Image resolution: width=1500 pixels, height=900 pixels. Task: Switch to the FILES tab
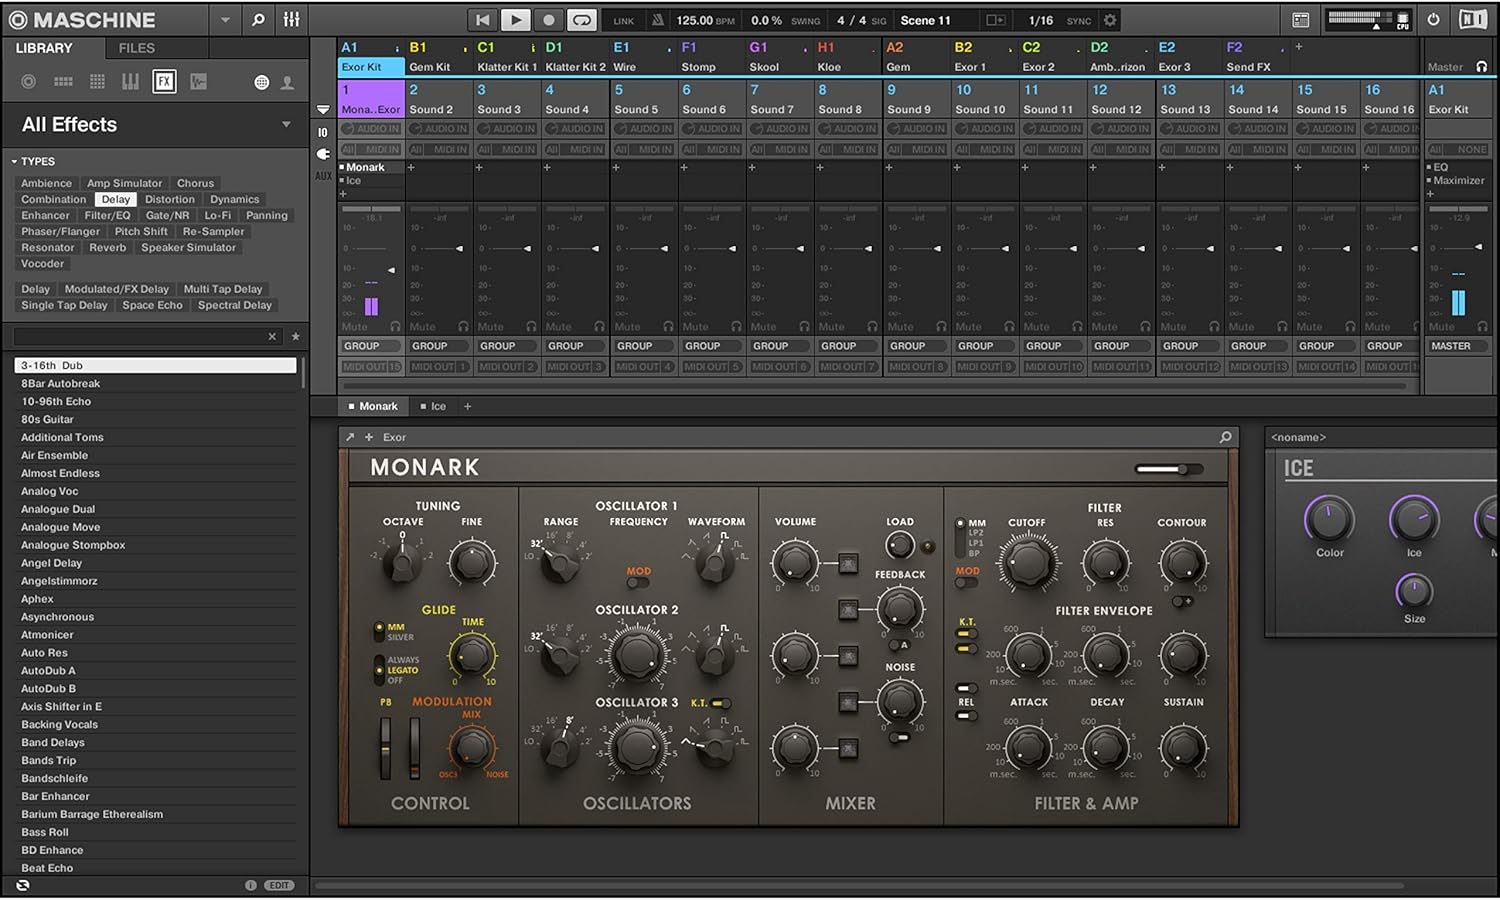click(137, 48)
